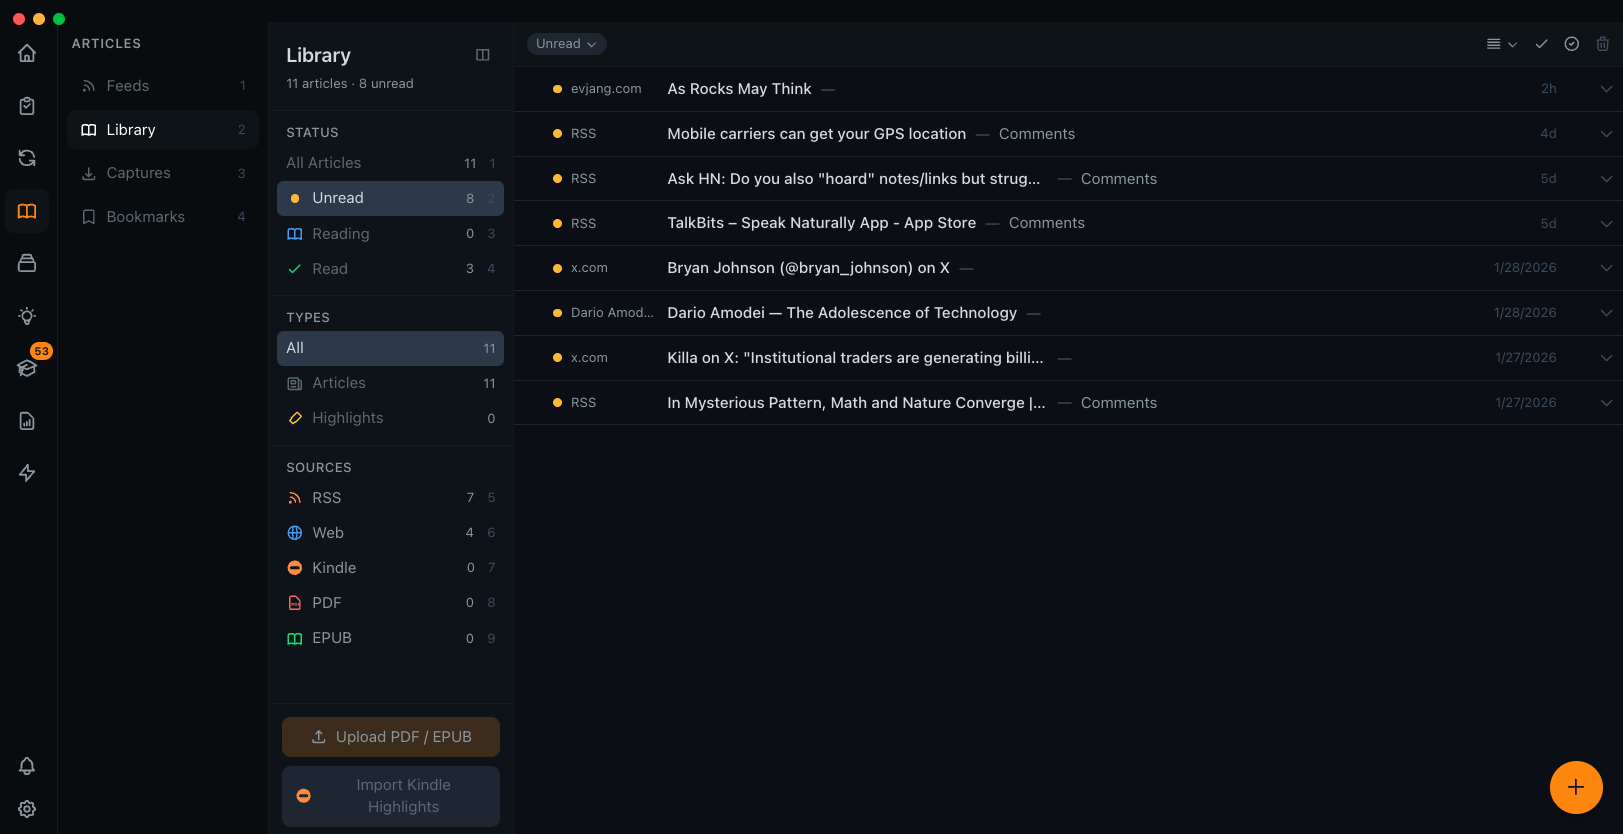Screen dimensions: 1623x834
Task: Click Upload PDF / EPUB button
Action: (391, 737)
